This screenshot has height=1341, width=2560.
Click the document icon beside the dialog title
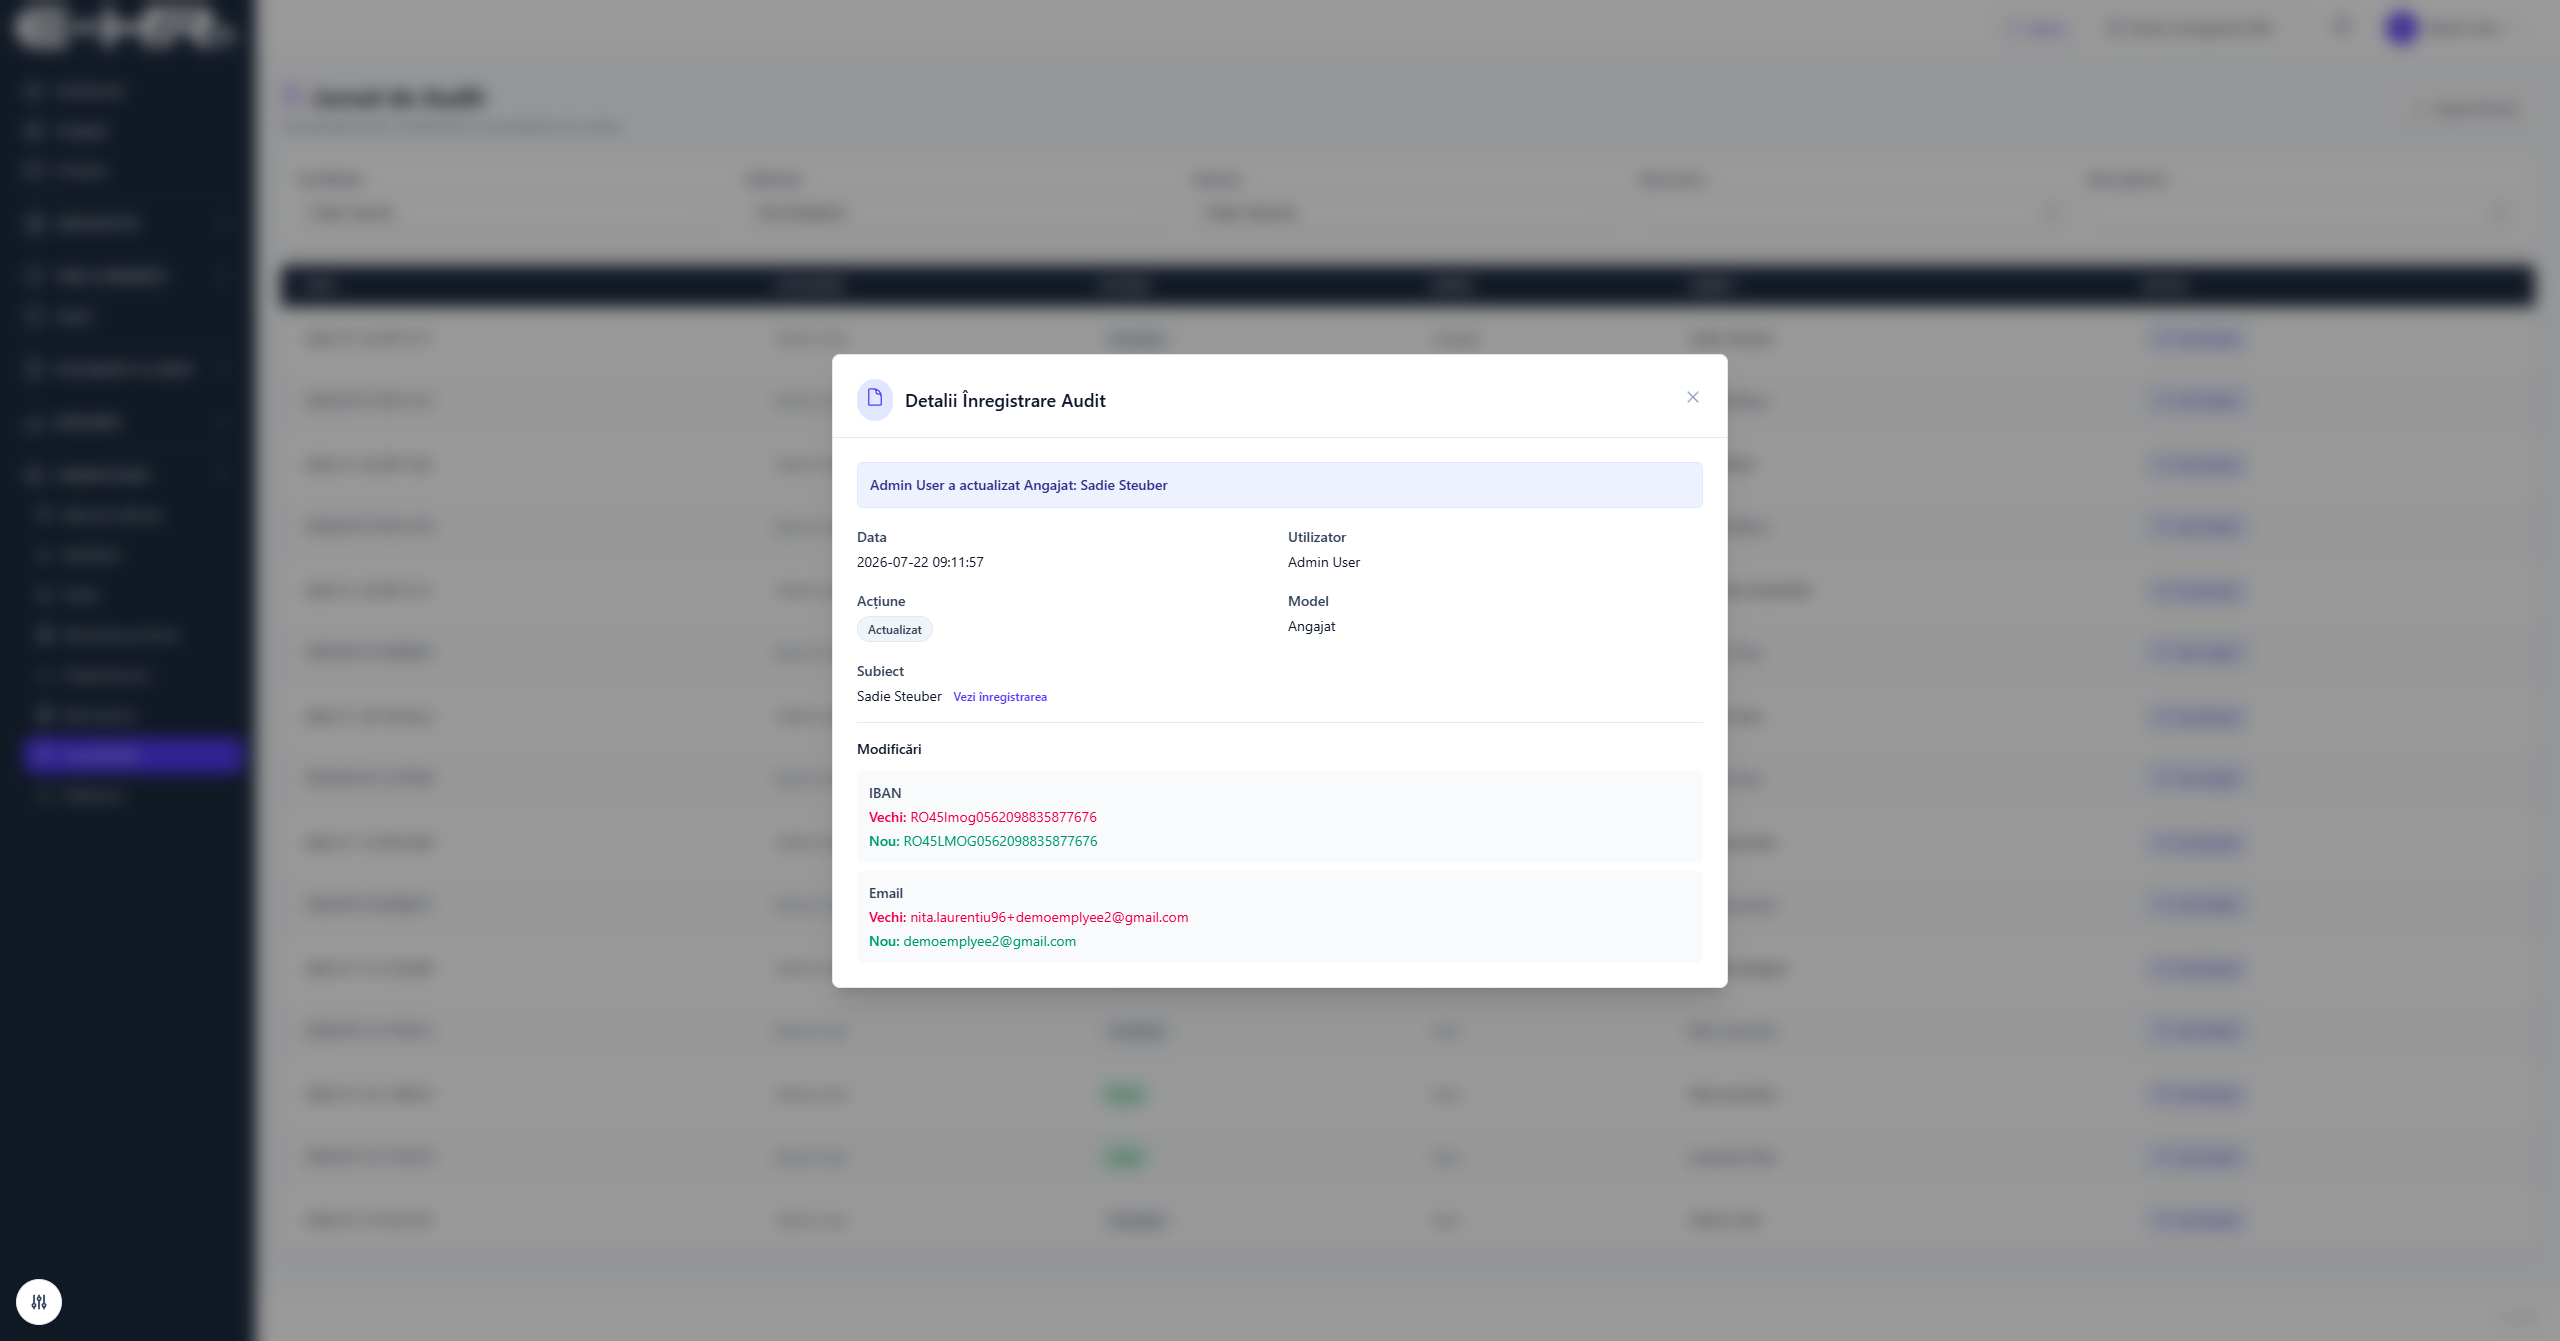[875, 399]
